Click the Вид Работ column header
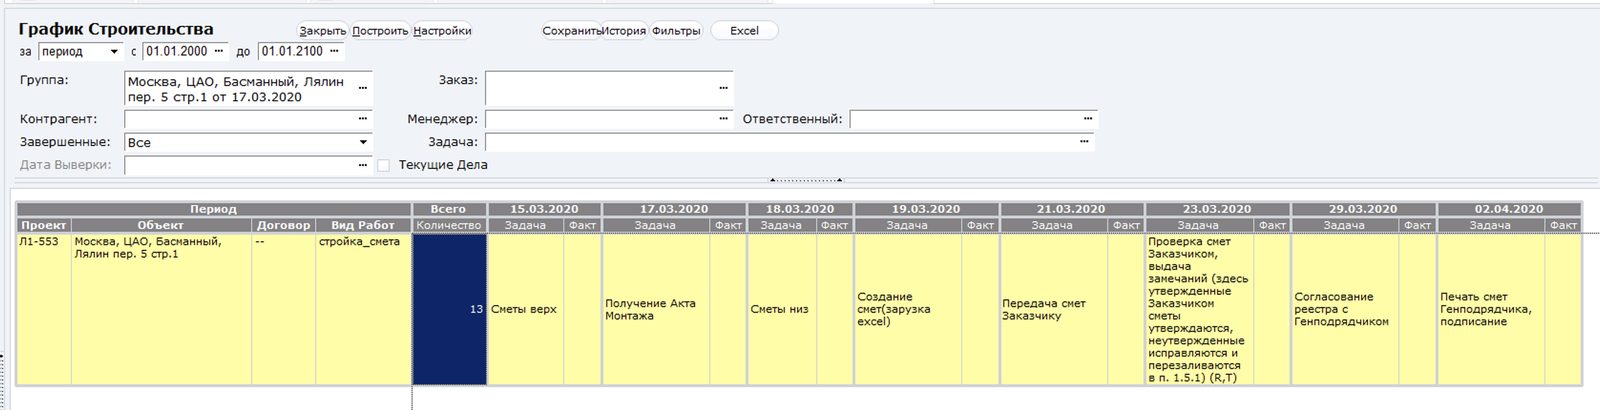Screen dimensions: 1600x410 pos(363,225)
